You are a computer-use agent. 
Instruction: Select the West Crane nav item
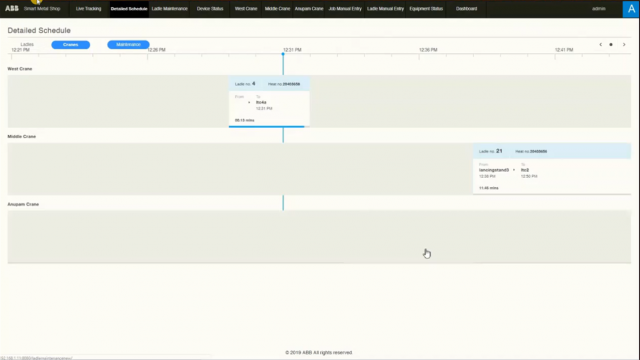pyautogui.click(x=246, y=9)
